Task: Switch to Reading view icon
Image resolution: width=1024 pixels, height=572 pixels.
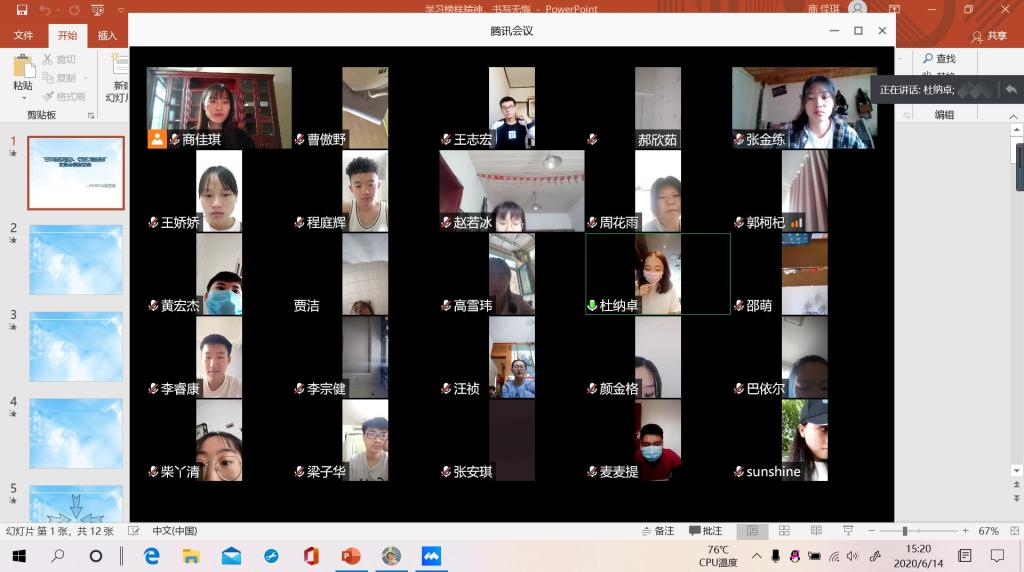Action: [x=816, y=531]
